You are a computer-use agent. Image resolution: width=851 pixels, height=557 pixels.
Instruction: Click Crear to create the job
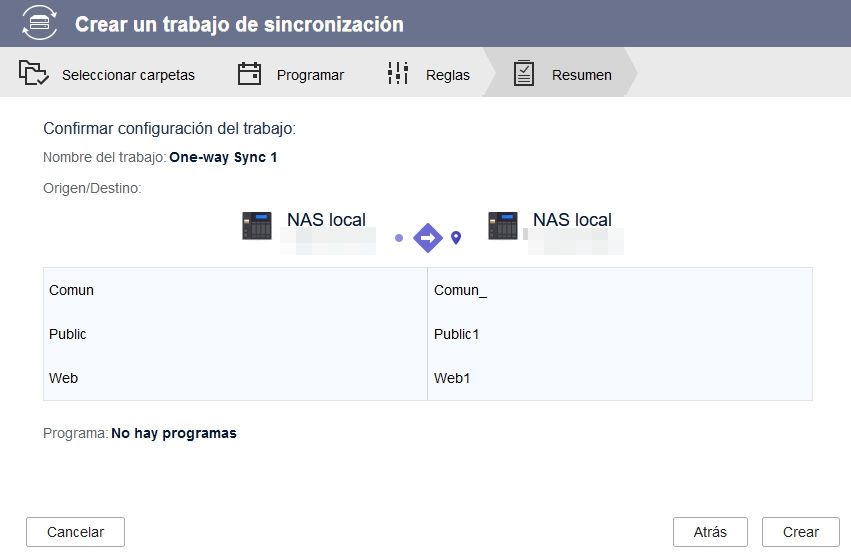pyautogui.click(x=800, y=532)
